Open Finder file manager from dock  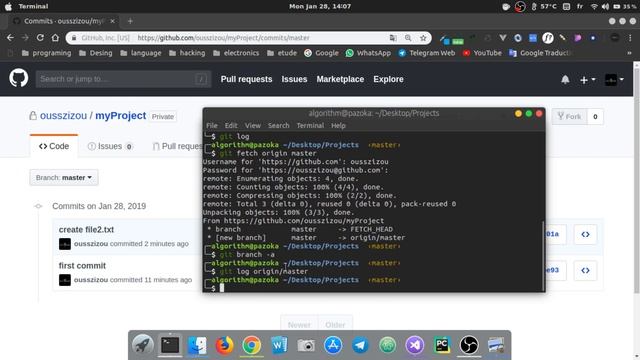click(x=197, y=345)
